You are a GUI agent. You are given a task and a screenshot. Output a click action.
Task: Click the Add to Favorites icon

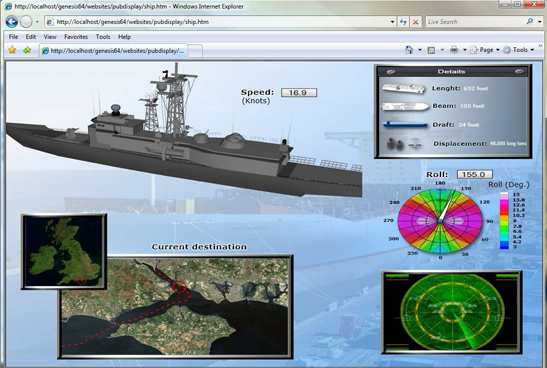[27, 50]
